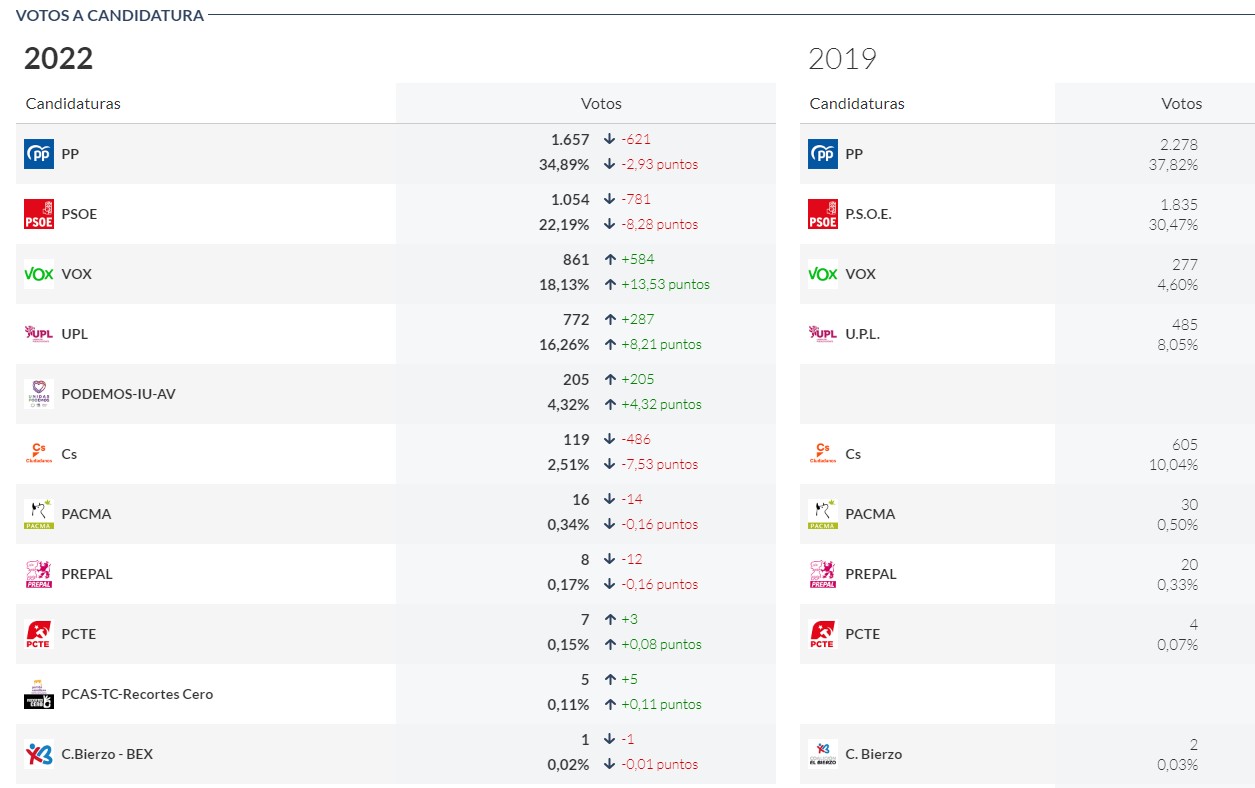Click the PSOE logo in 2022 table

(39, 214)
